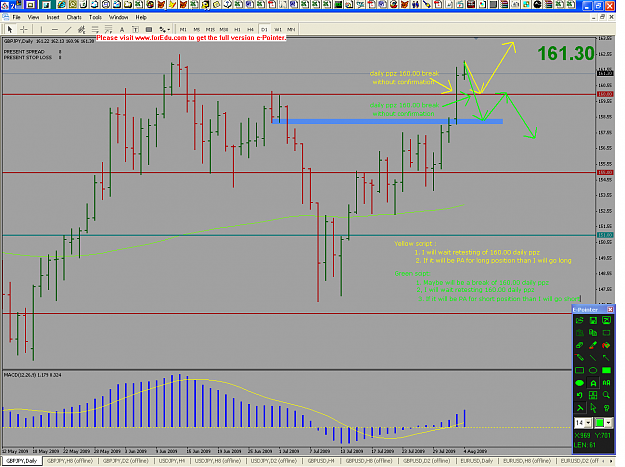
Task: Switch to GBPJPY,H8 (offline) chart tab
Action: tap(70, 461)
